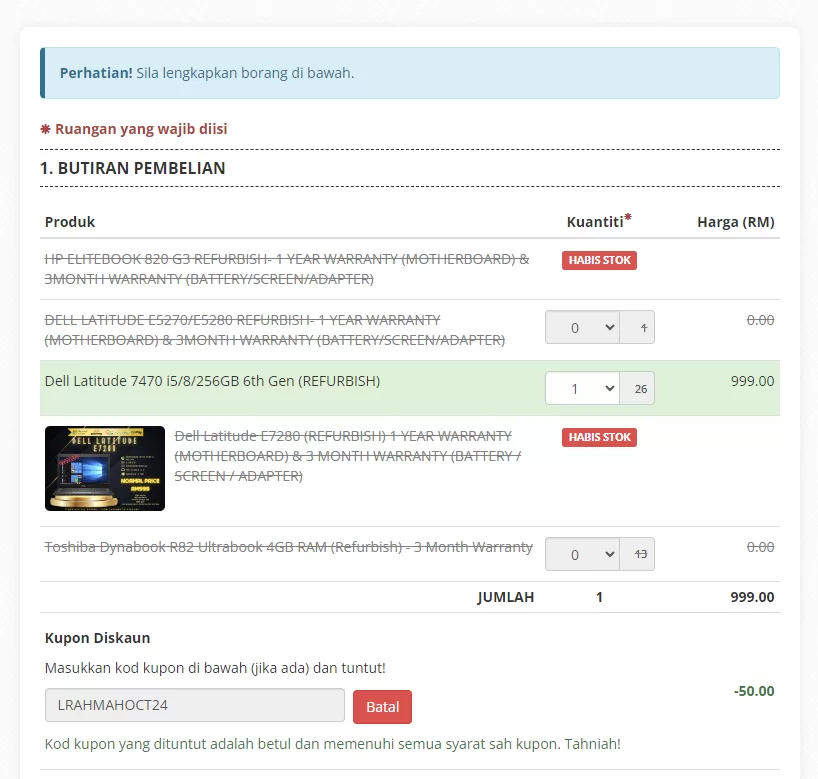Click the LRAHMAHOCT24 coupon code field
This screenshot has width=818, height=779.
coord(195,705)
